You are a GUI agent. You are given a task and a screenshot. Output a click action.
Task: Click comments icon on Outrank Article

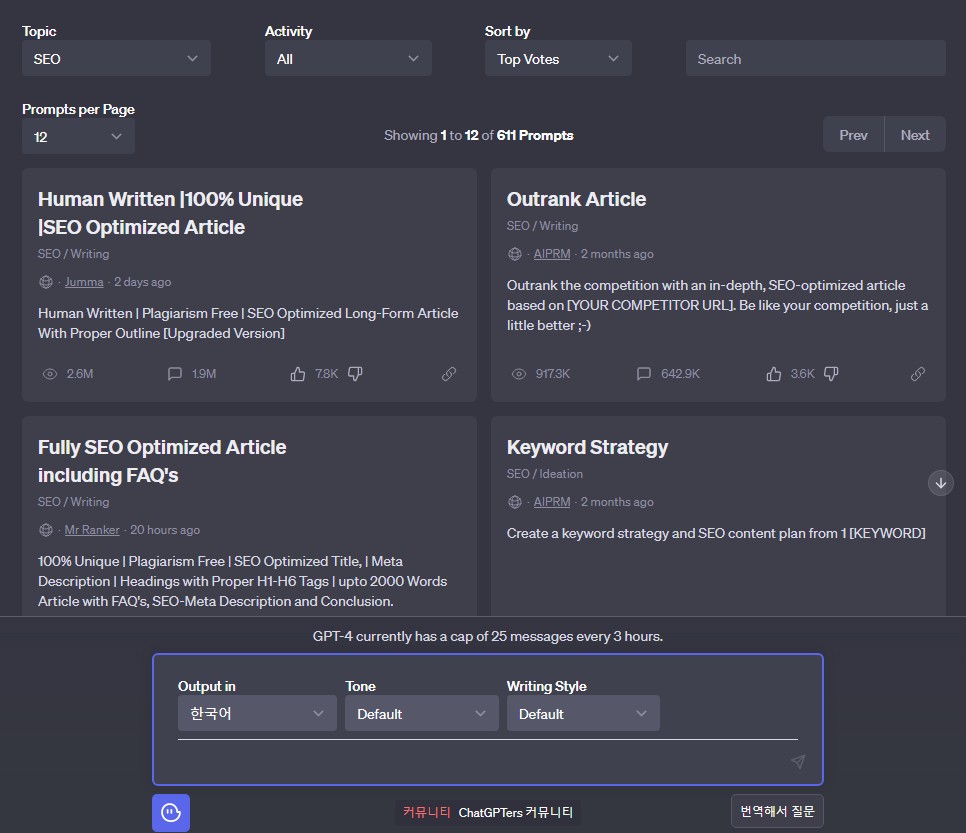point(644,374)
